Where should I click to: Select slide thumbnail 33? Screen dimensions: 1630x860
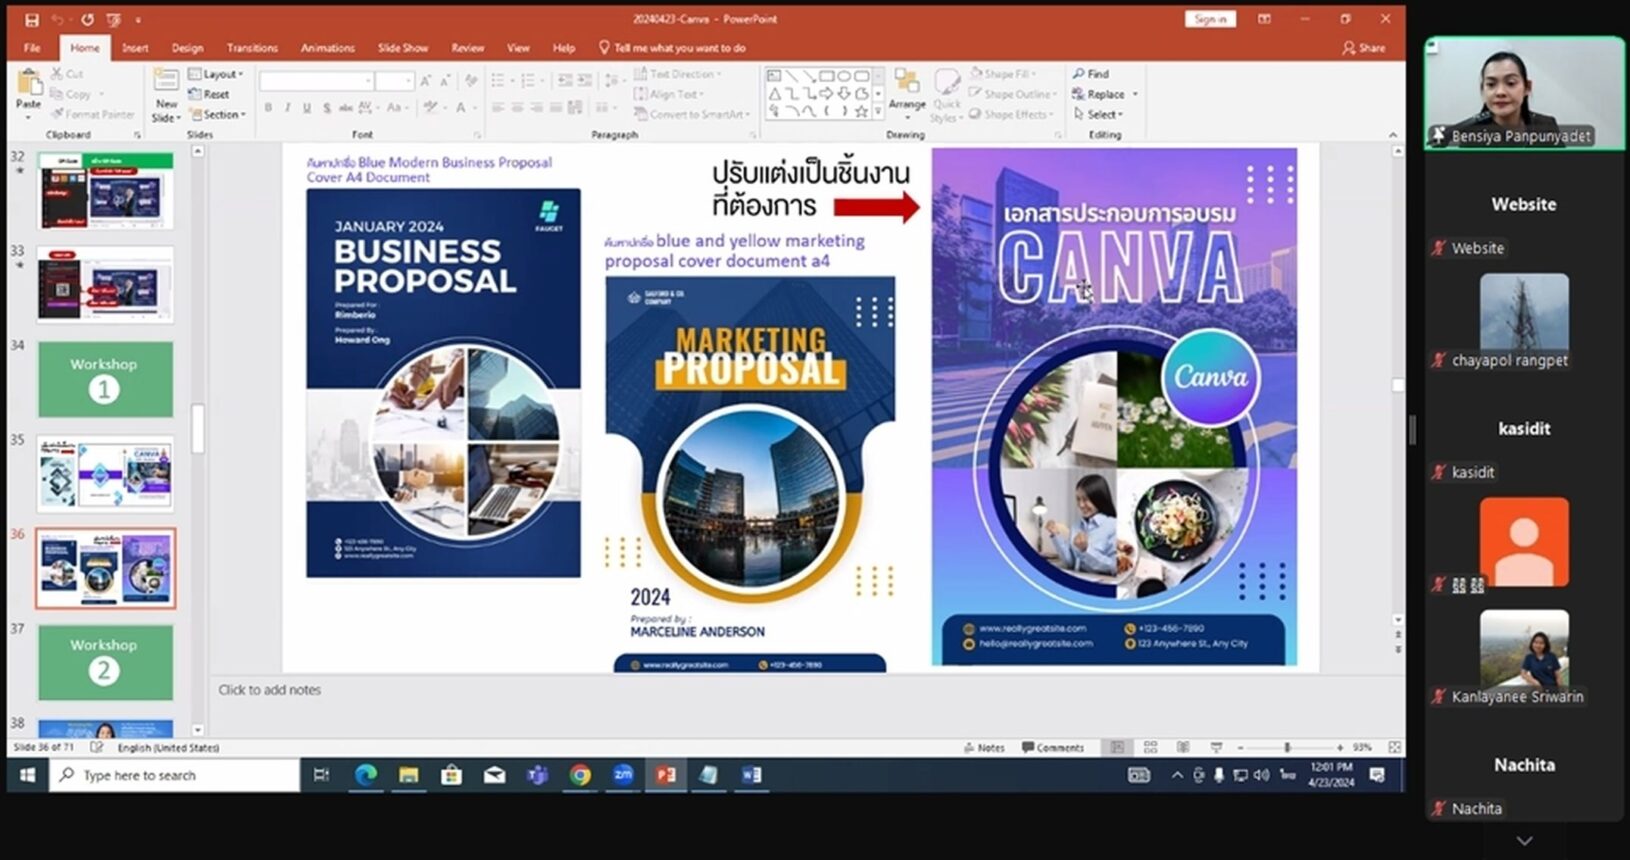coord(105,285)
